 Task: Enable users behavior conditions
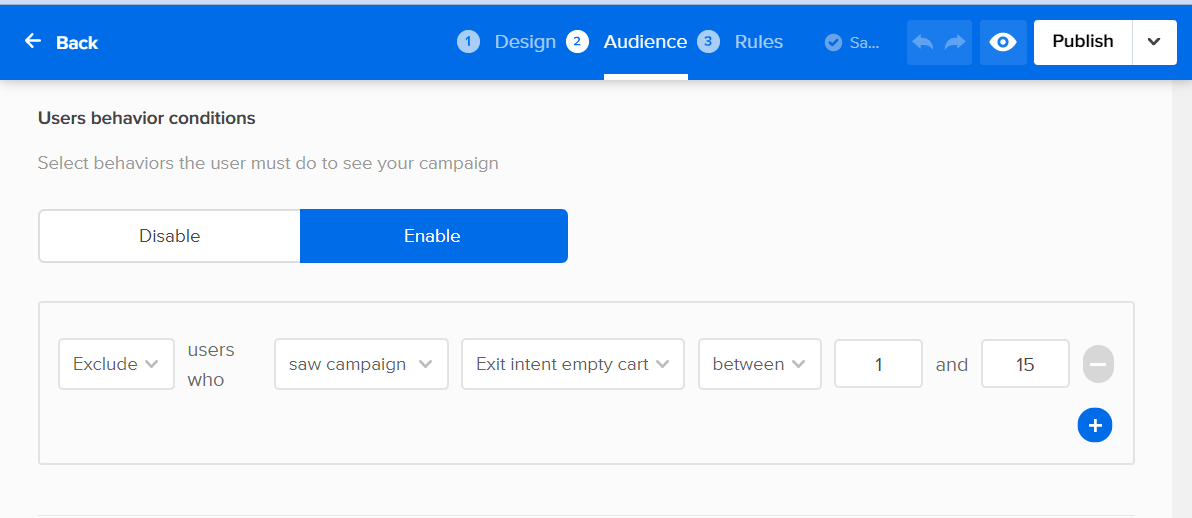433,236
